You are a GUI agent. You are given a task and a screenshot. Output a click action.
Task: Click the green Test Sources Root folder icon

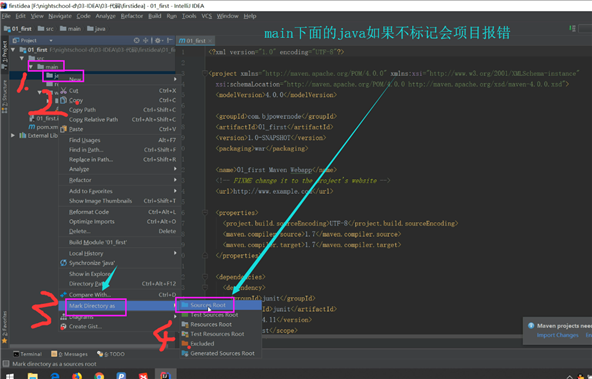click(x=185, y=314)
